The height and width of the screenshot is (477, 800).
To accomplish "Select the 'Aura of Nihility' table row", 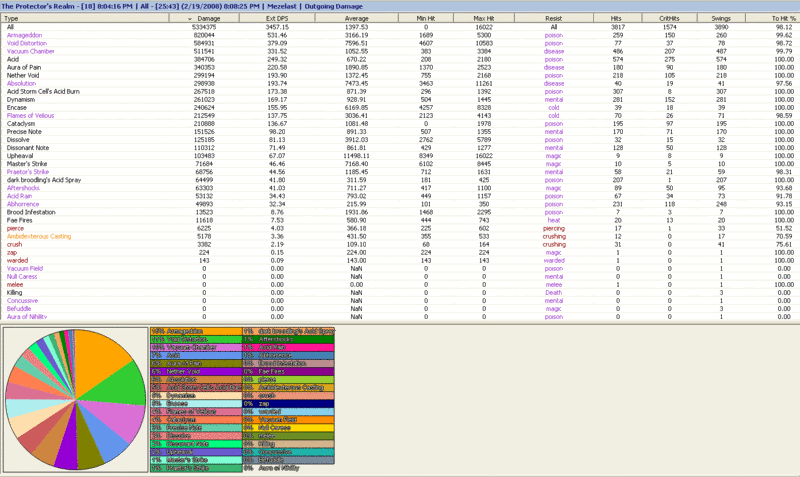I will point(400,317).
